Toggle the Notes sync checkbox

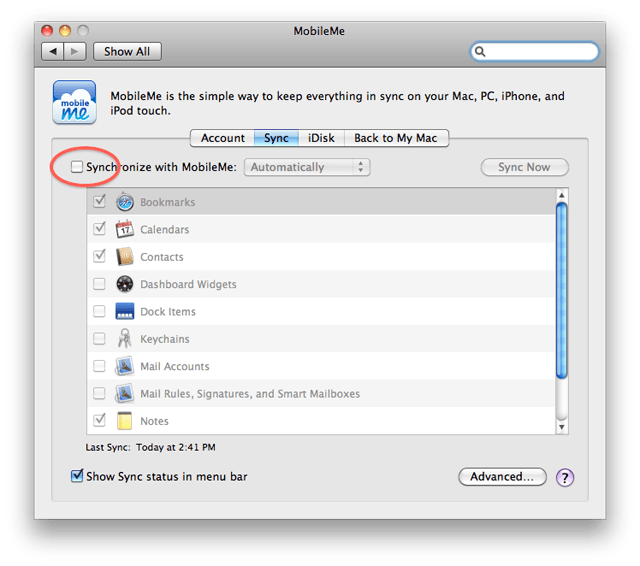(x=99, y=420)
